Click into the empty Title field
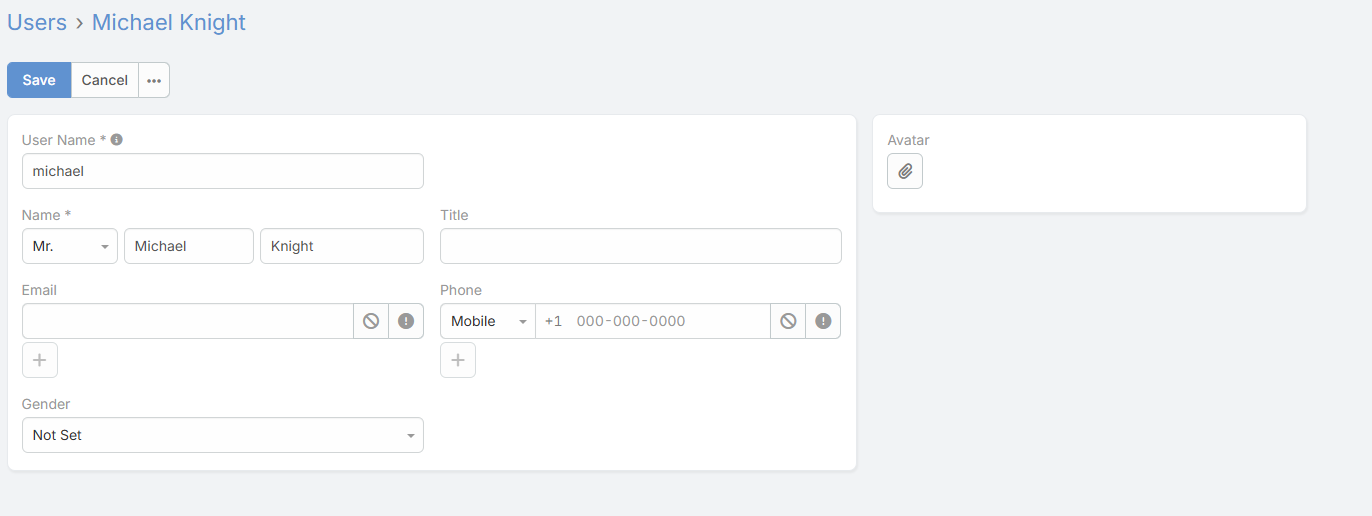This screenshot has height=516, width=1372. 640,246
